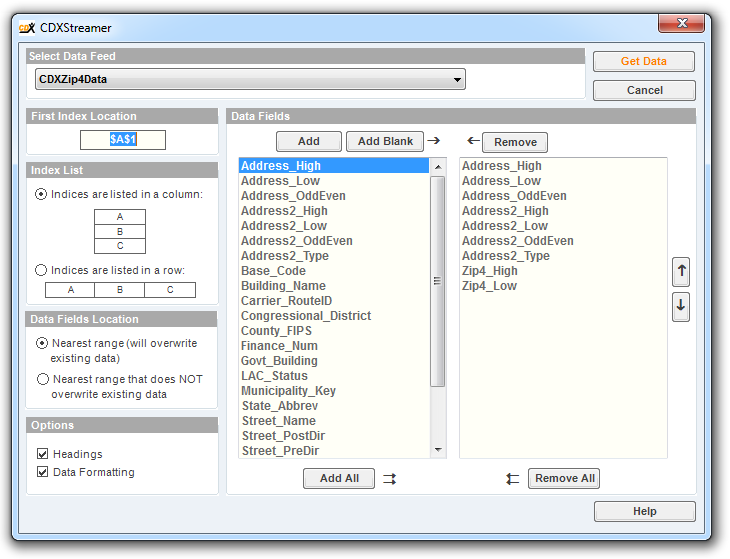The image size is (730, 559).
Task: Click the Get Data button
Action: tap(644, 61)
